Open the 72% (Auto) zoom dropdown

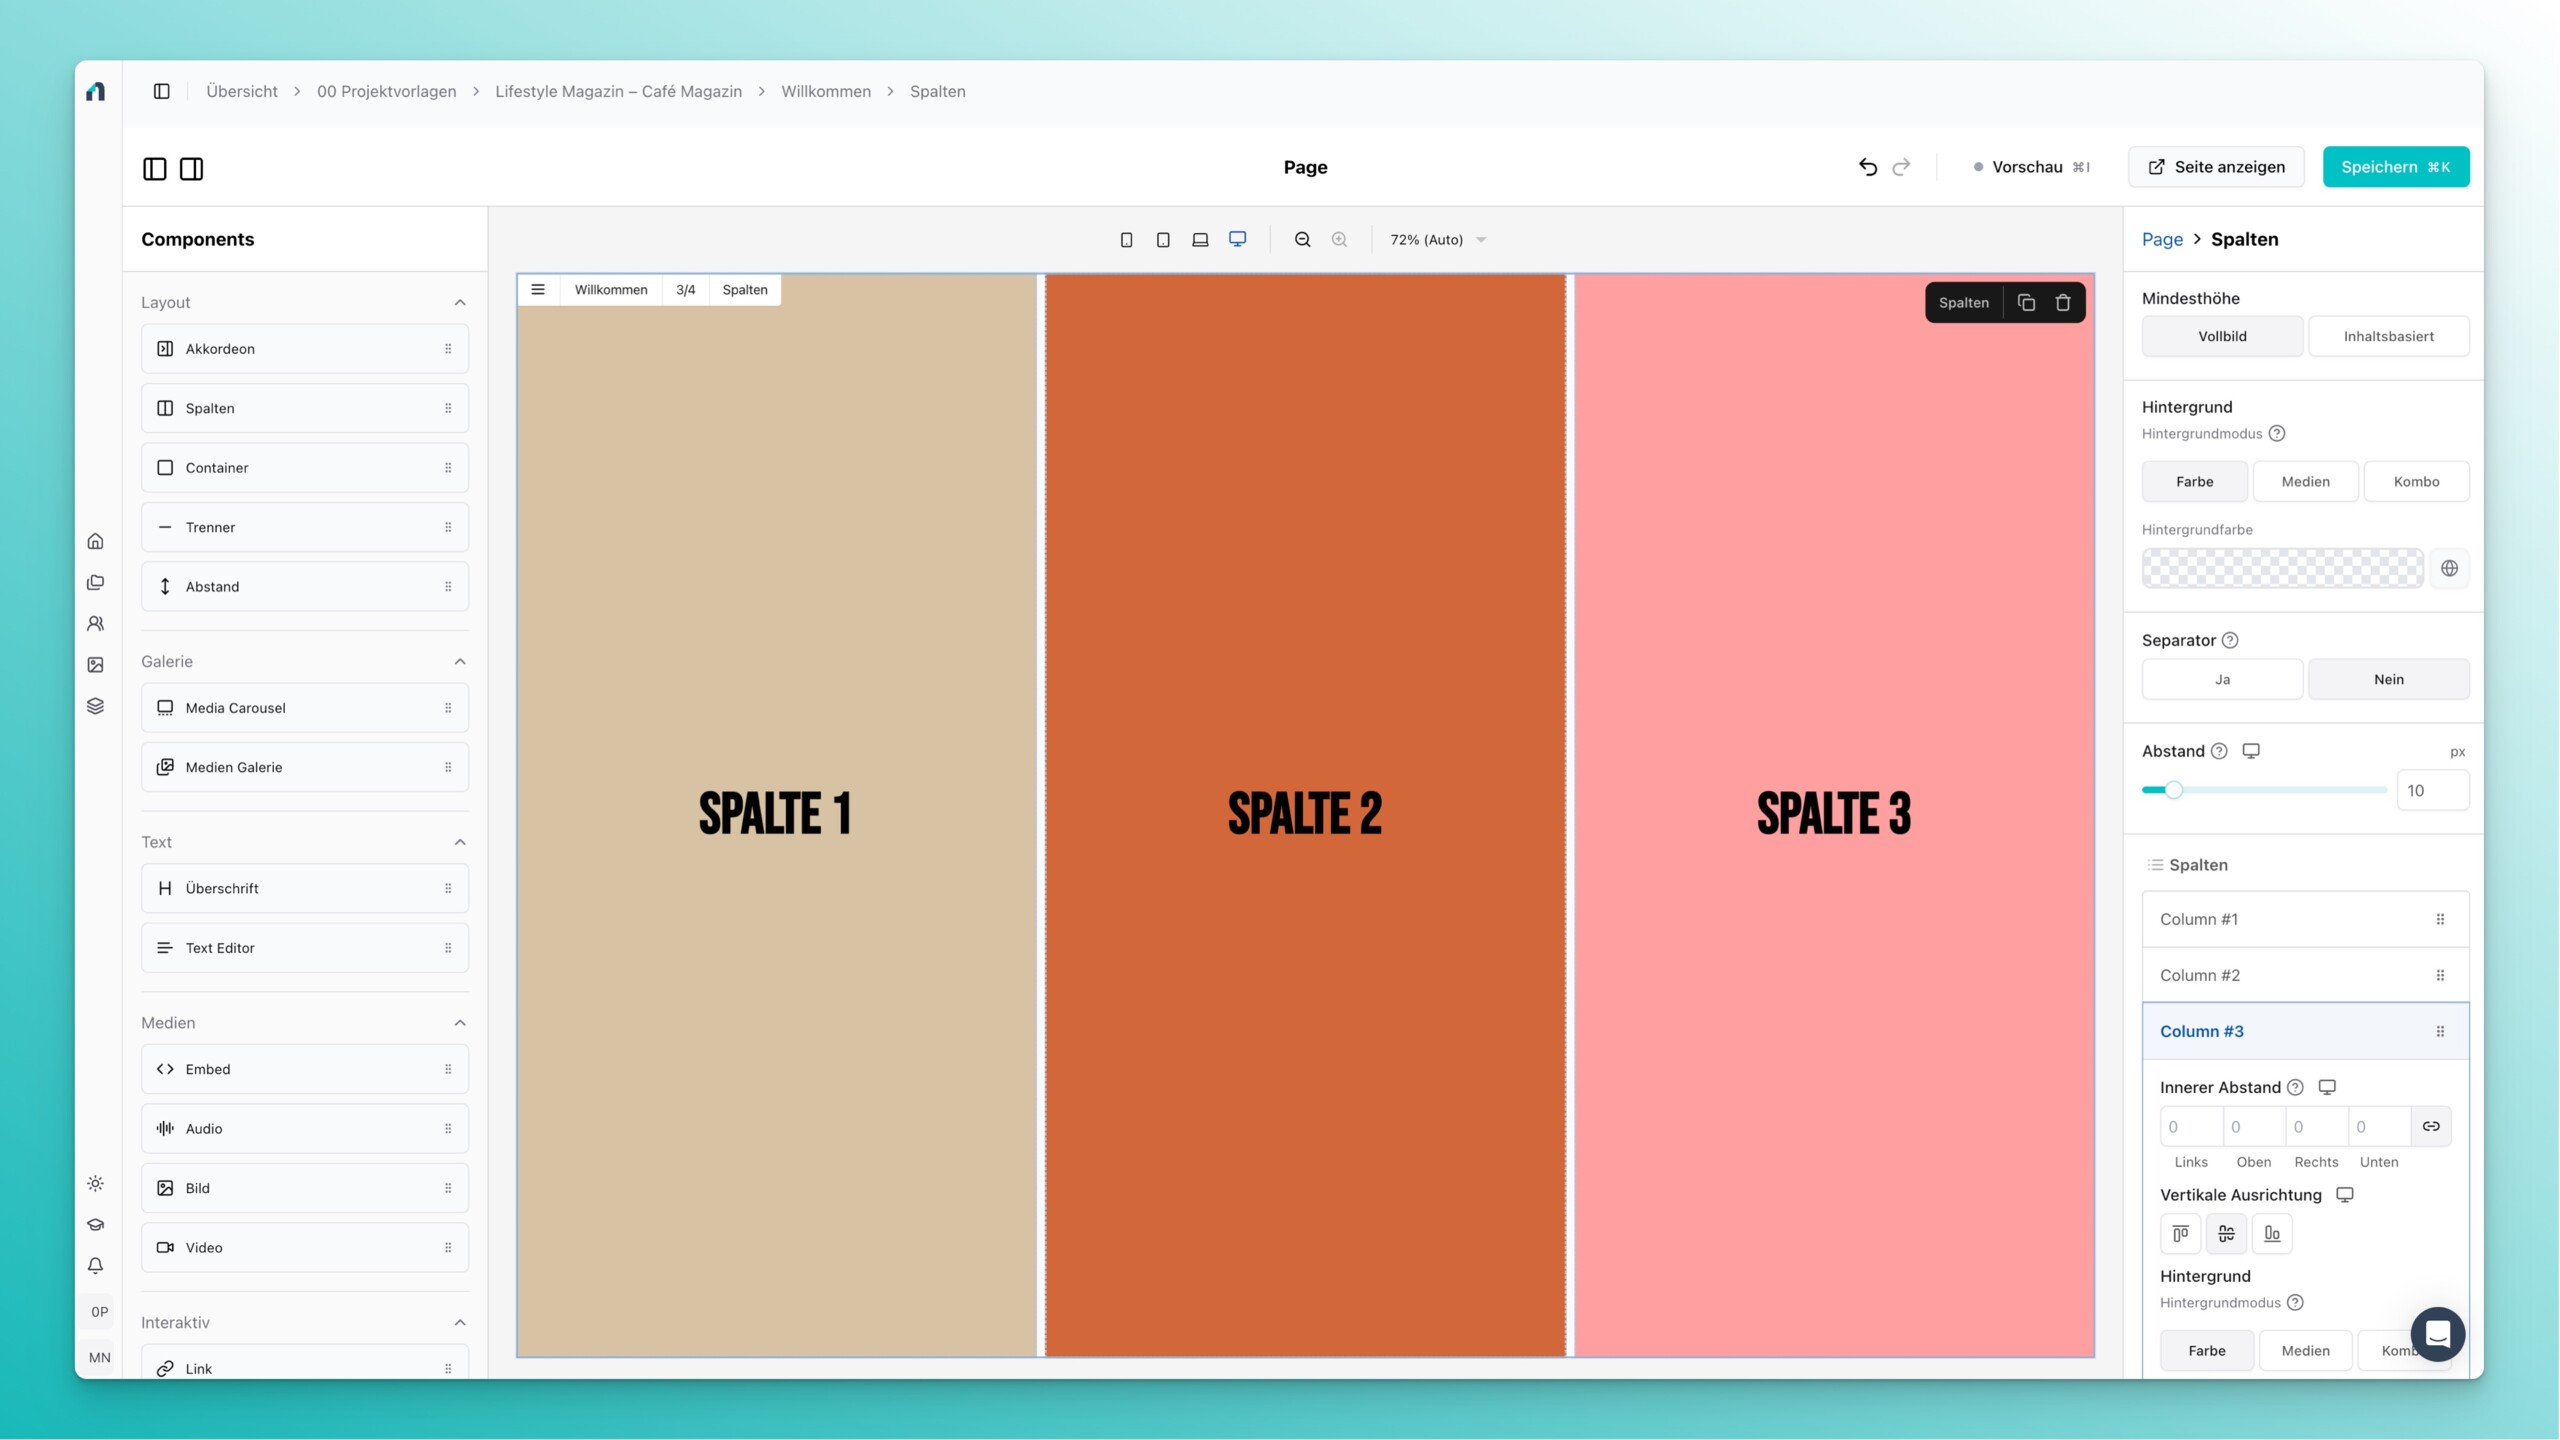[x=1437, y=240]
